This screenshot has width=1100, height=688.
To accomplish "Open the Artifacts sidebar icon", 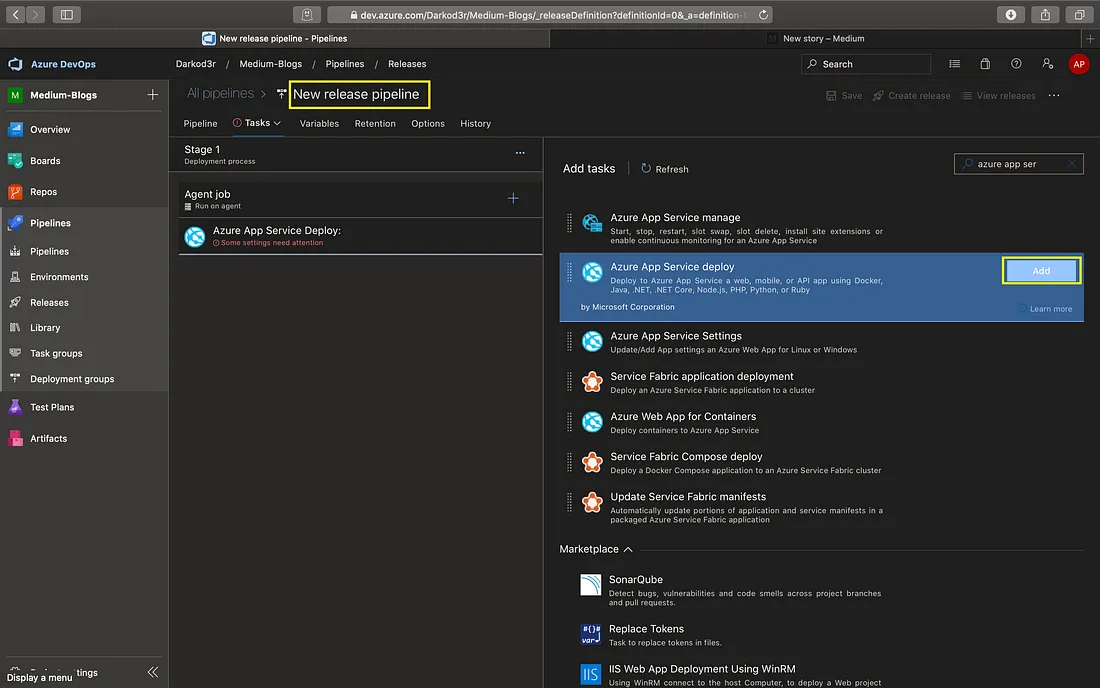I will (x=15, y=438).
